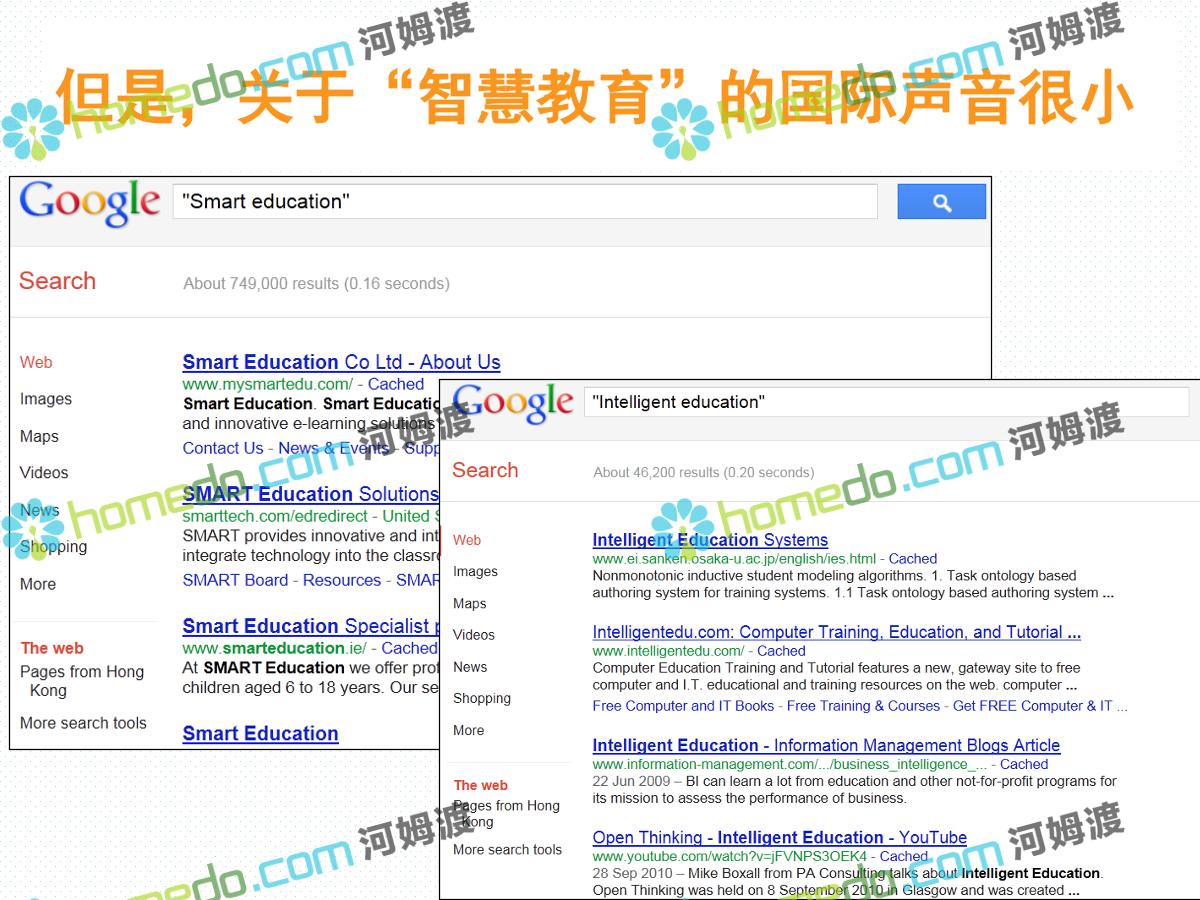
Task: Open the "Contact Us" sitelink
Action: pos(223,448)
